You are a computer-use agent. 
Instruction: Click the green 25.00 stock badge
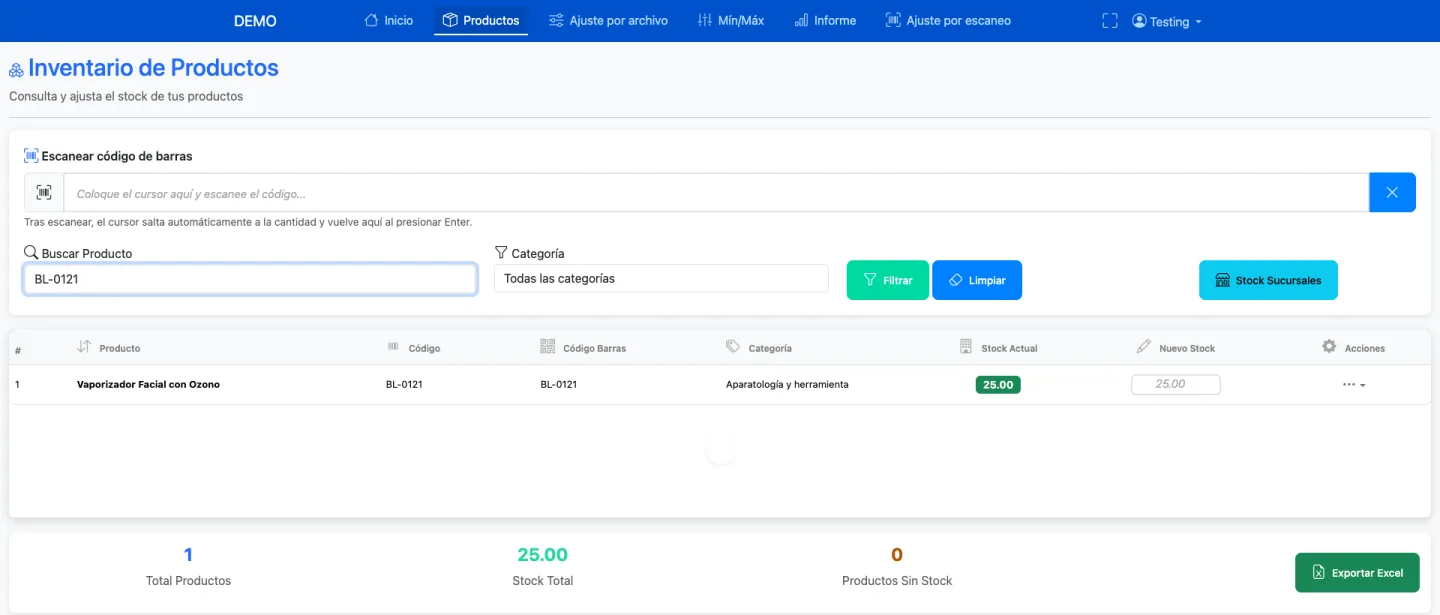click(x=998, y=384)
